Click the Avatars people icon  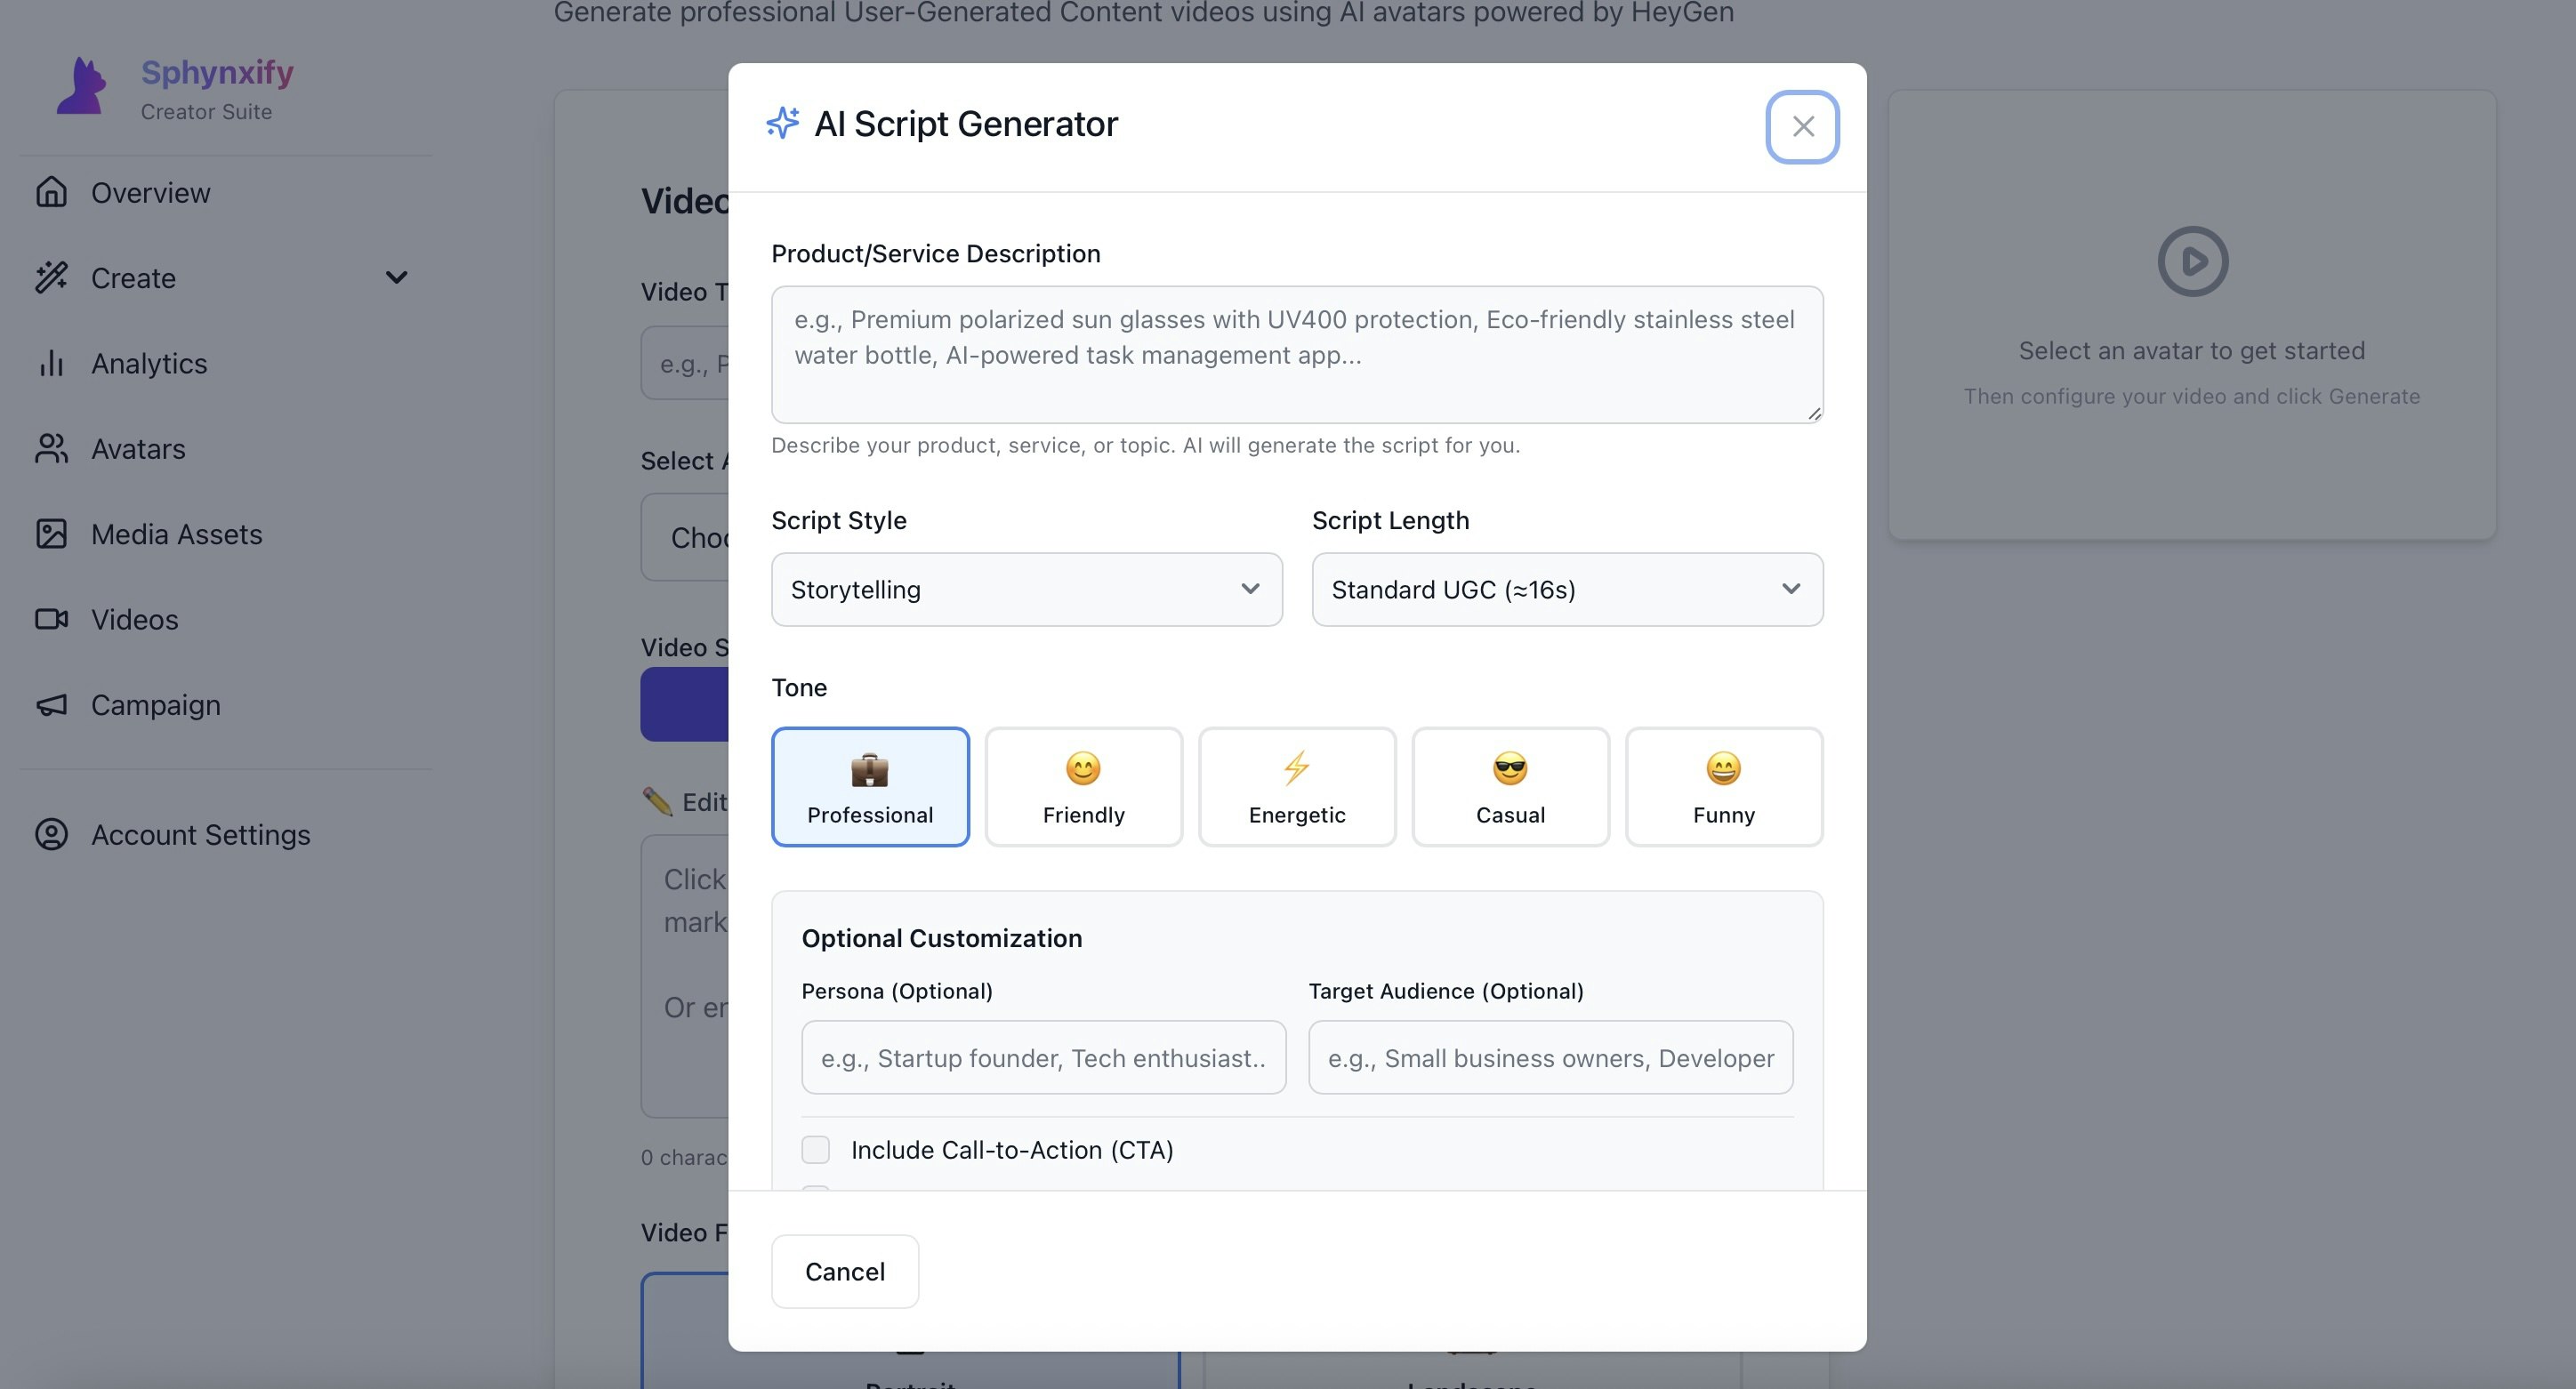point(50,448)
